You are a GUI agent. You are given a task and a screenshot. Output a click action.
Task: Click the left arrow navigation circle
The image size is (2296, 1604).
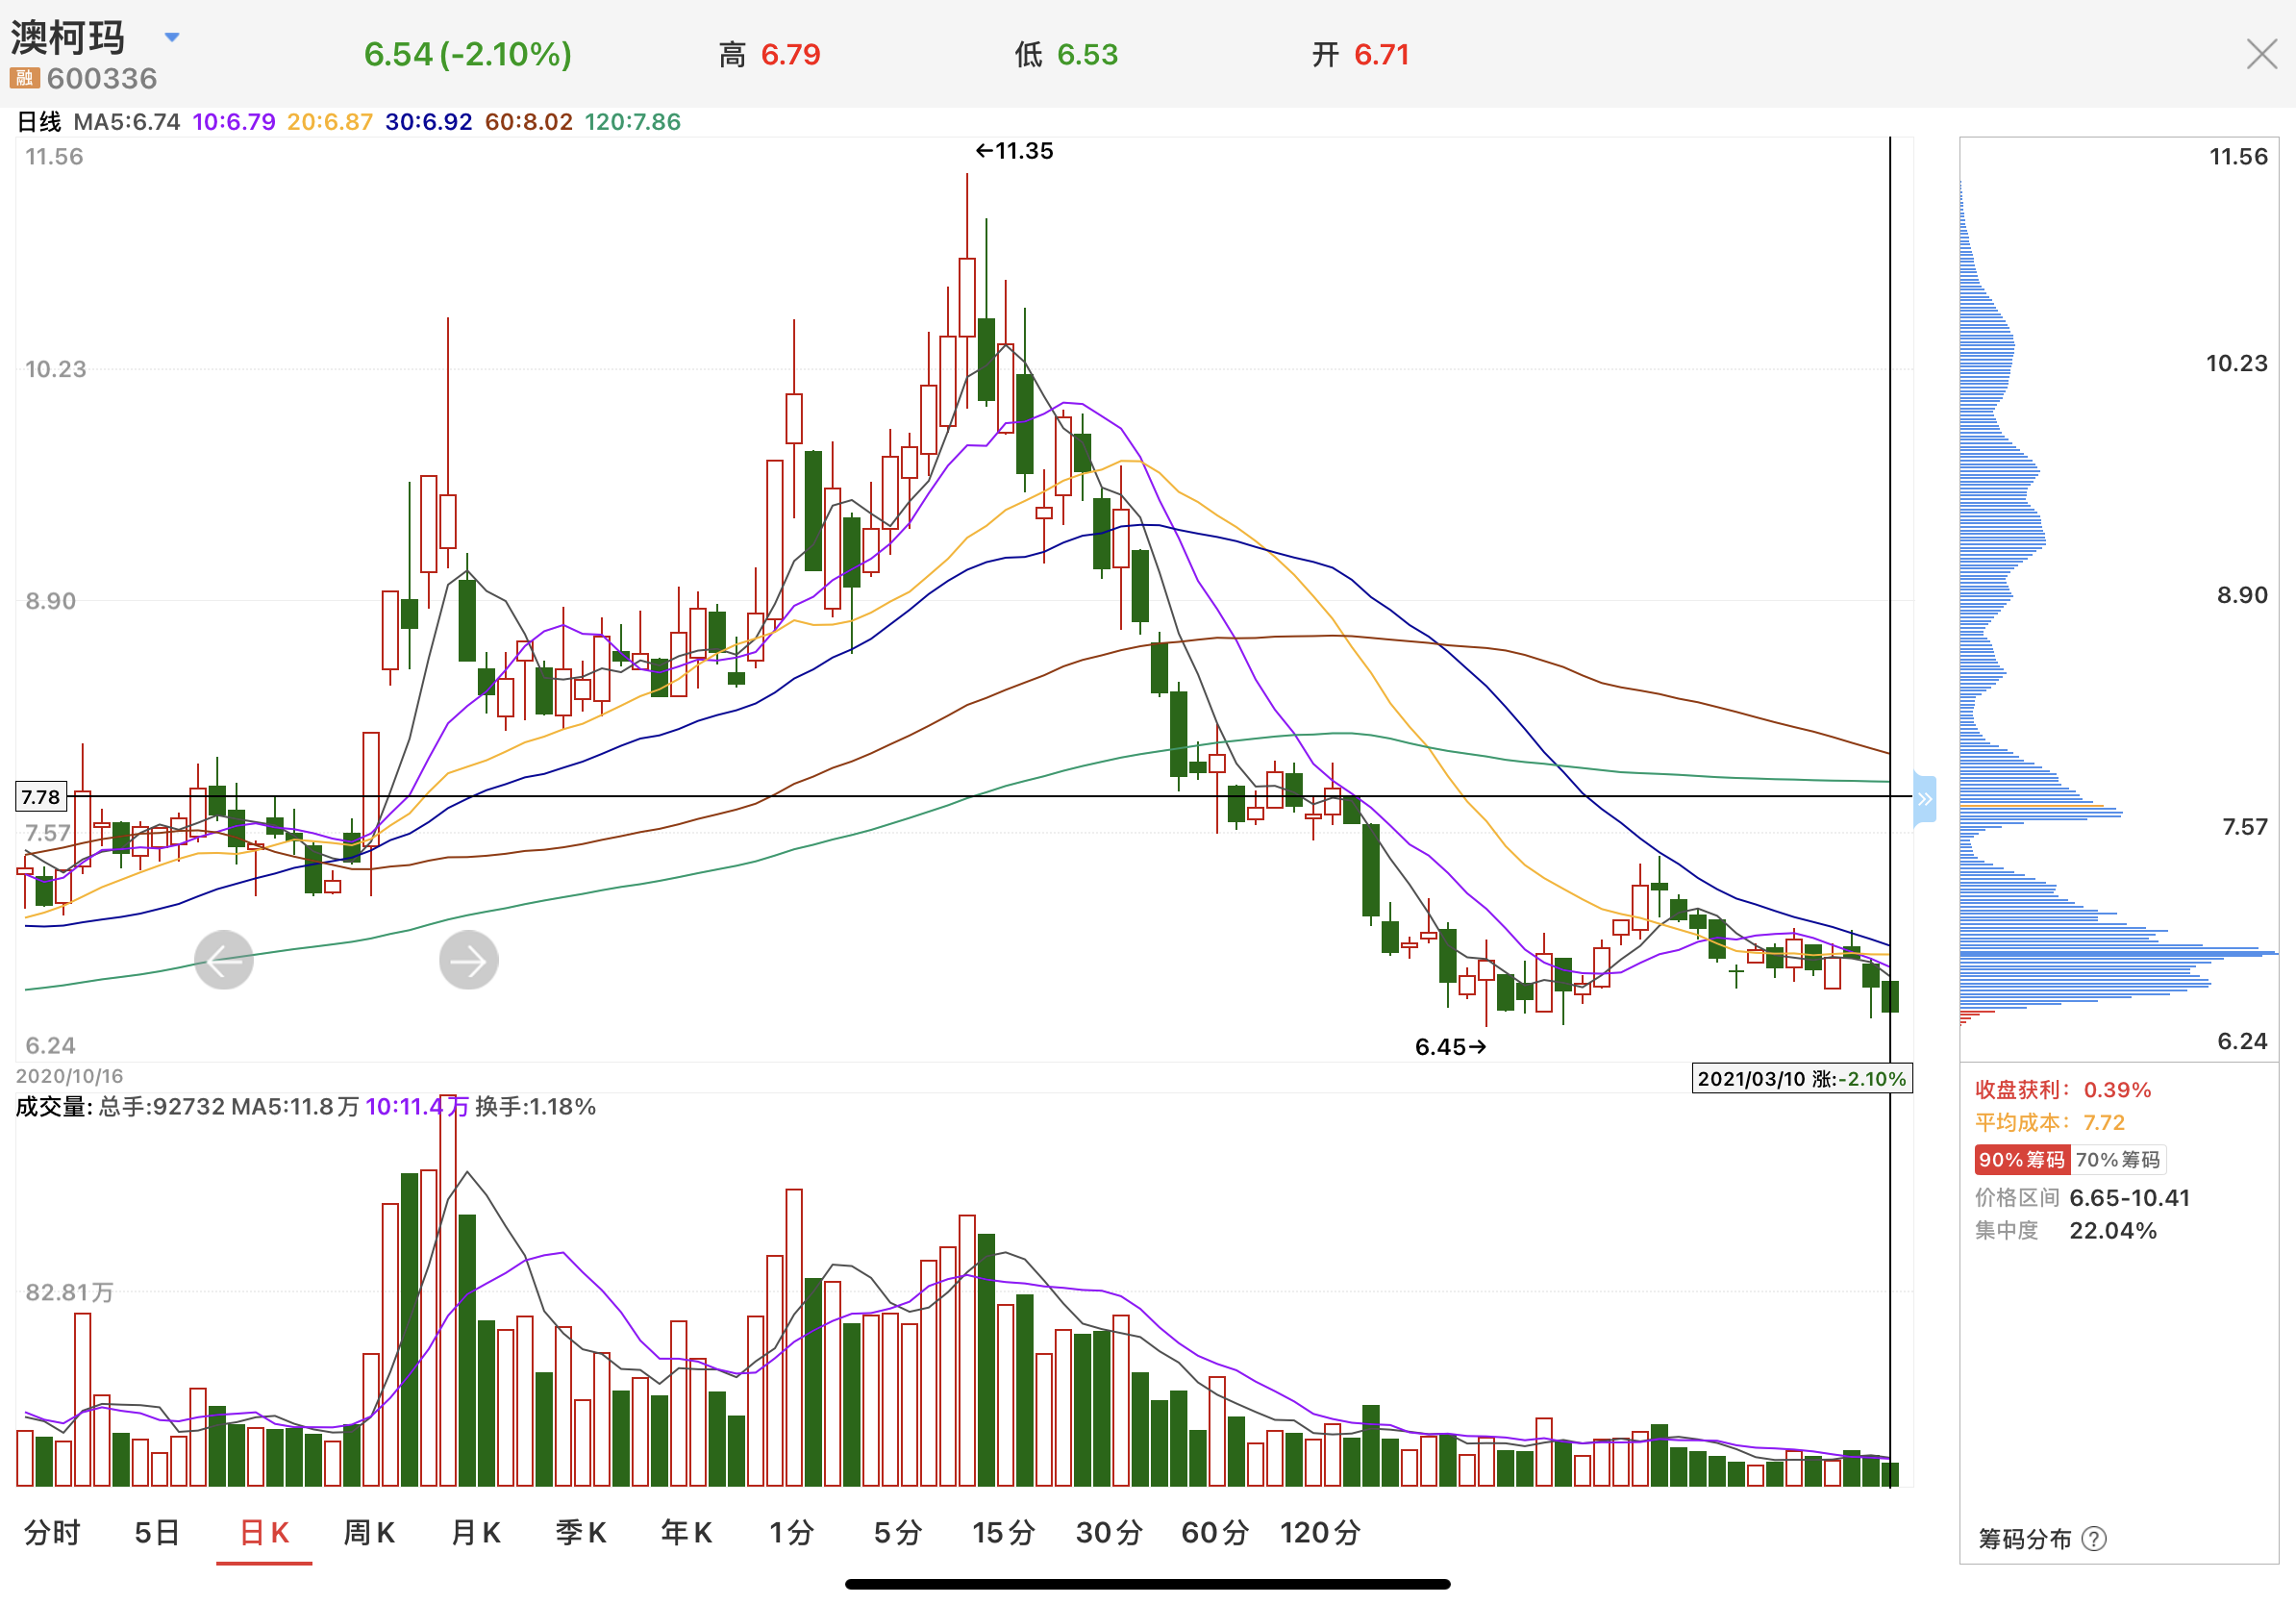tap(223, 960)
